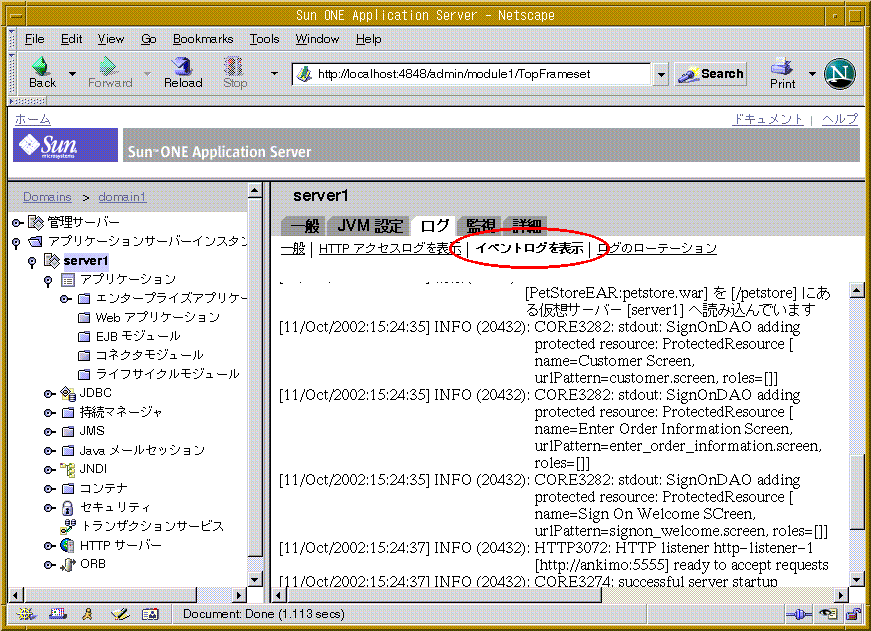Open Navigator from status bar icon
This screenshot has width=871, height=631.
(x=26, y=614)
